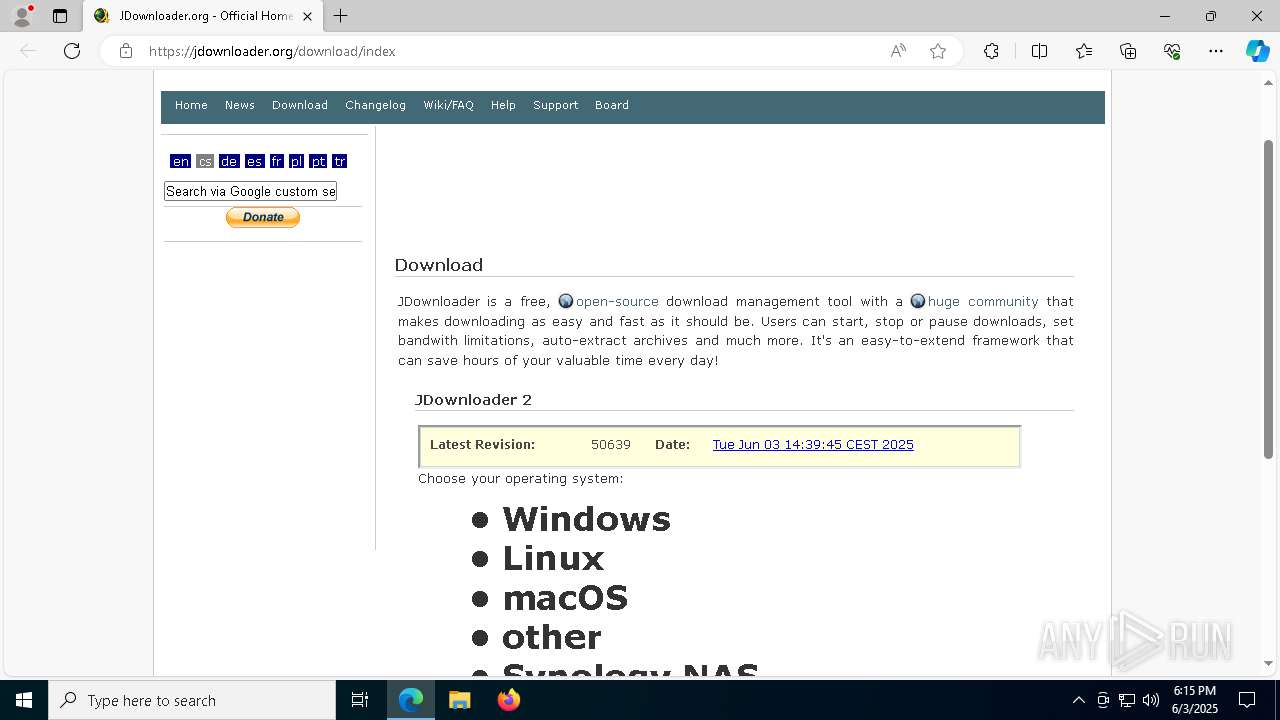Select Download in the navigation bar

[300, 105]
